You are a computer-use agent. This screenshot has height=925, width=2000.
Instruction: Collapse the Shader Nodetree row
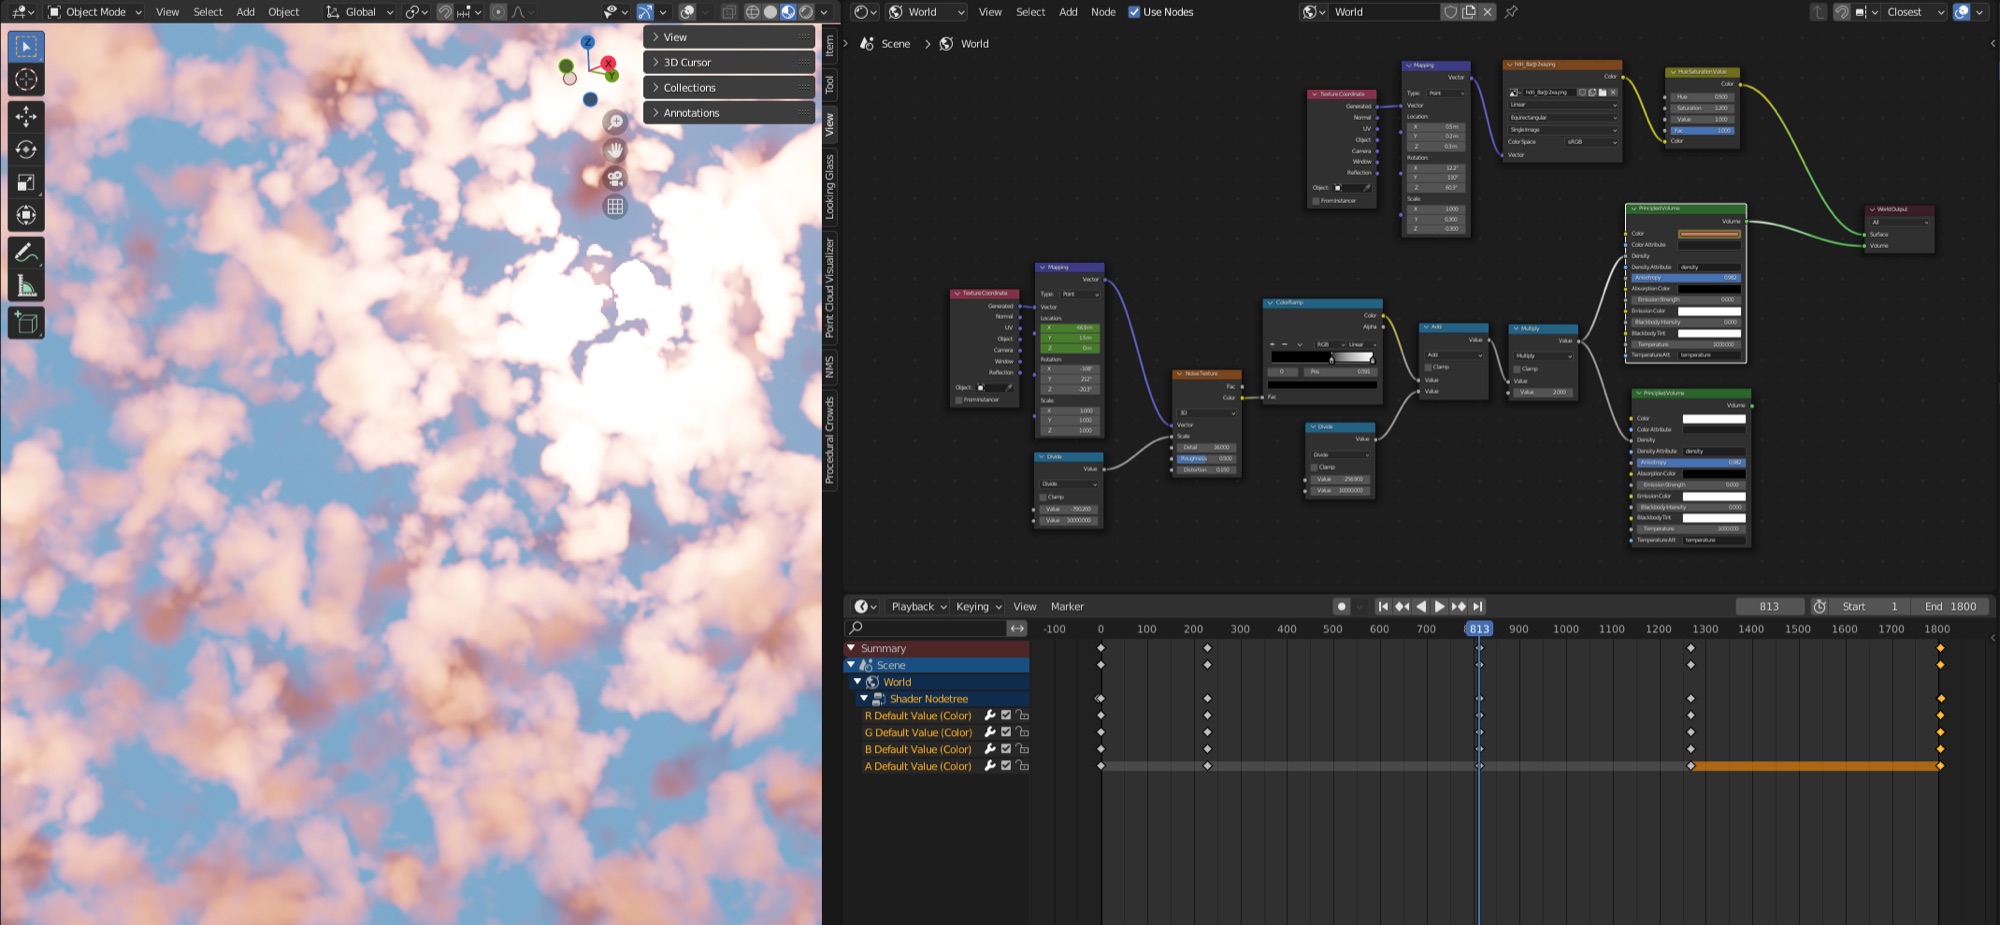(x=864, y=699)
